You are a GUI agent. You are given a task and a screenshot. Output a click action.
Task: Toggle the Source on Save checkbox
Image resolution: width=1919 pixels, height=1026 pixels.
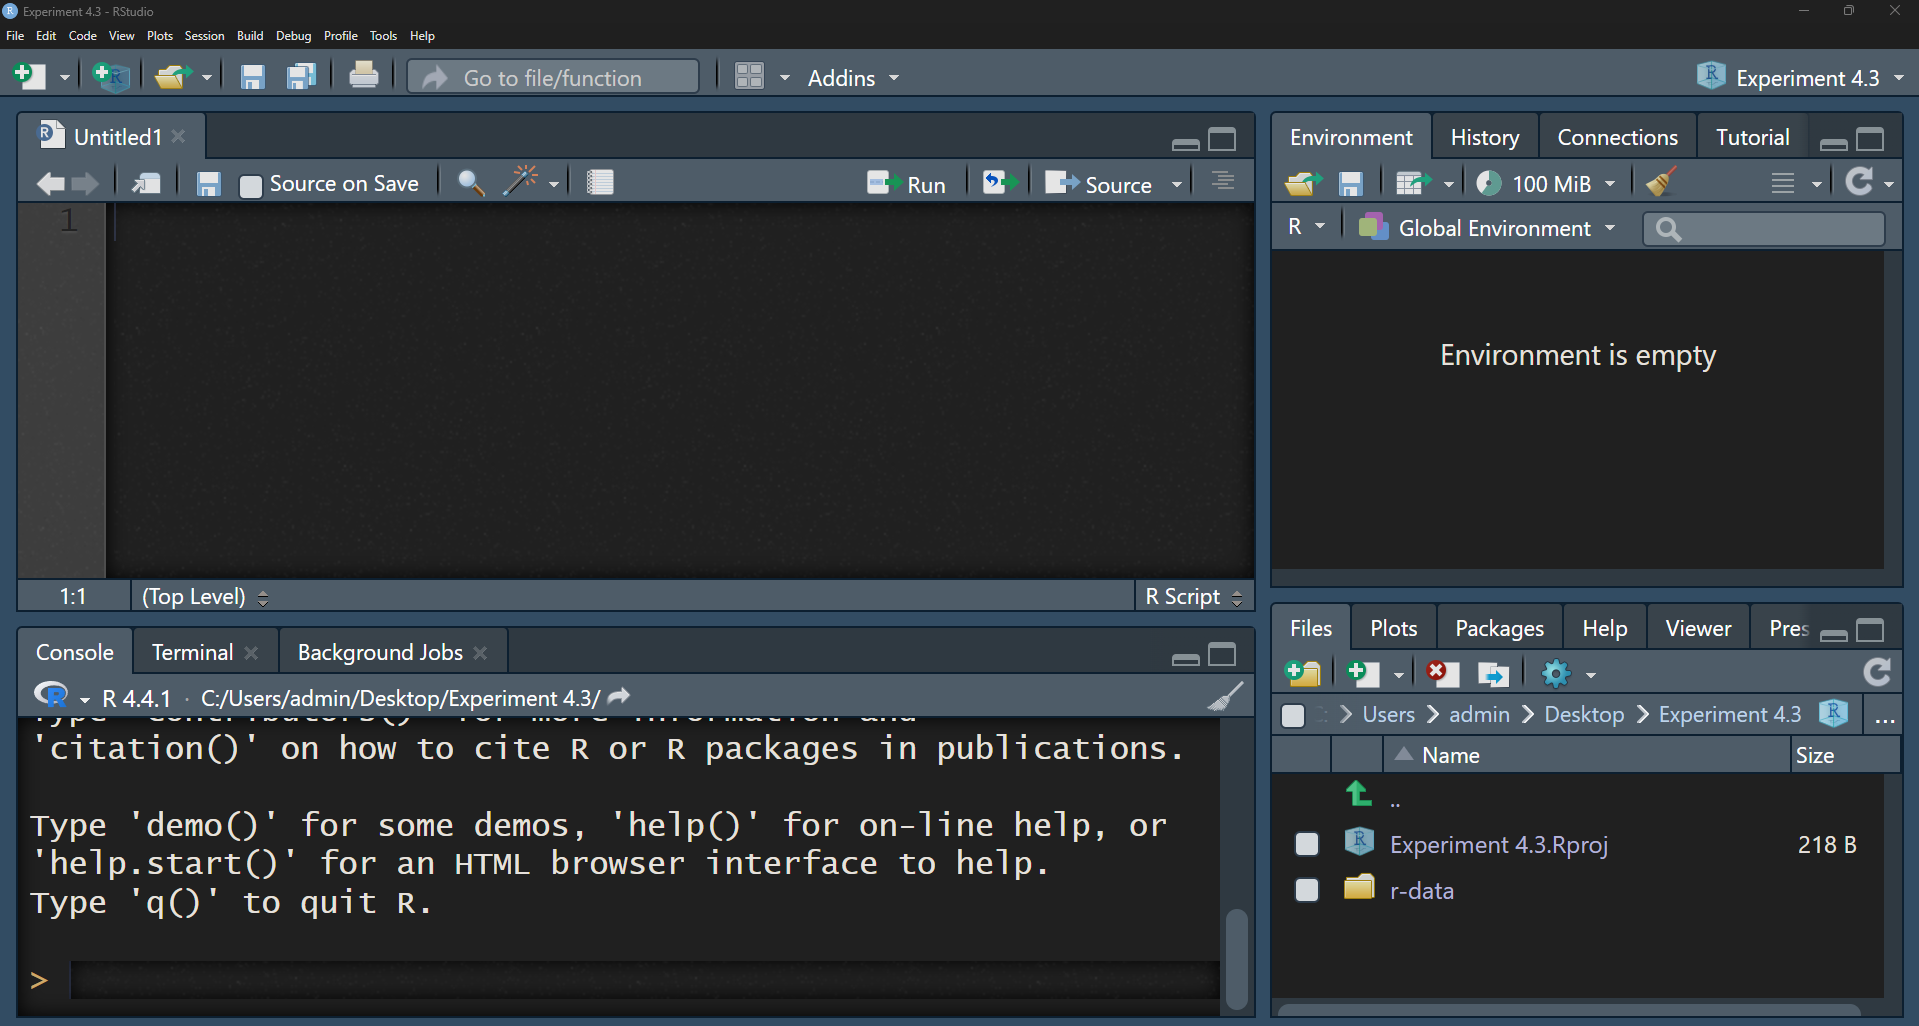pos(251,186)
